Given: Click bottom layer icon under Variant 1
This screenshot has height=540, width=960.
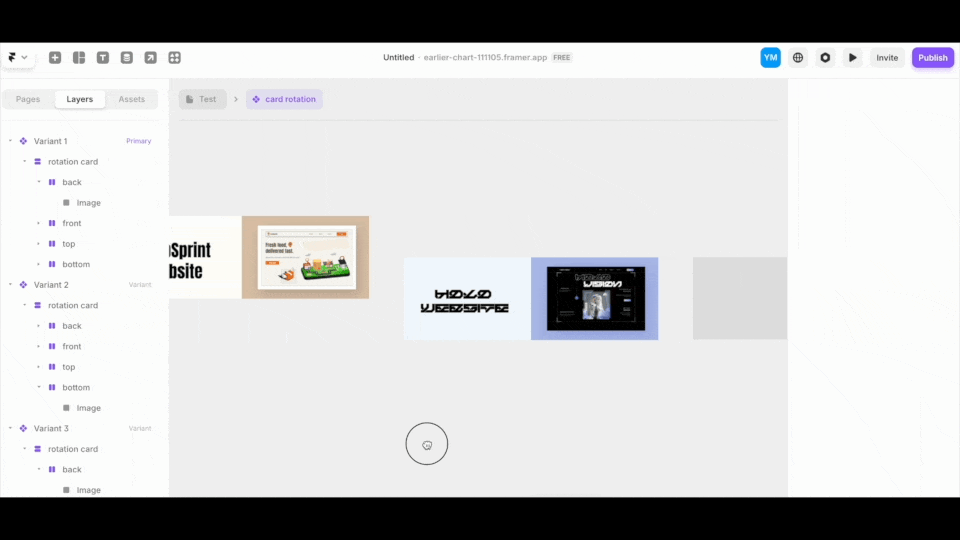Looking at the screenshot, I should pyautogui.click(x=52, y=264).
